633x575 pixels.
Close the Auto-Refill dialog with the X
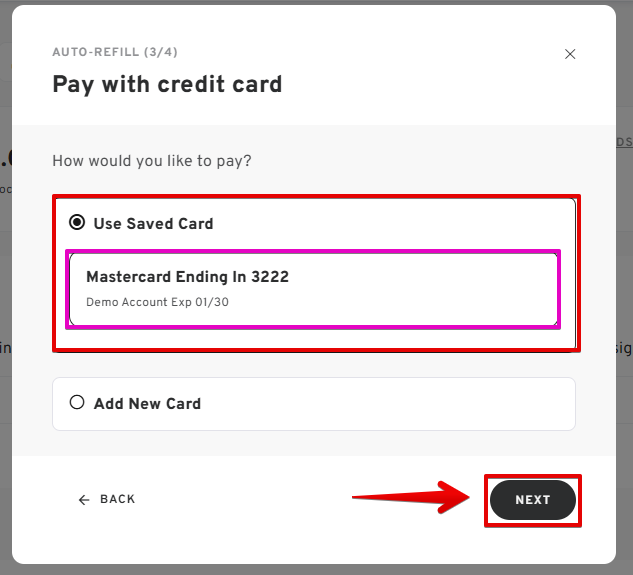pos(570,54)
